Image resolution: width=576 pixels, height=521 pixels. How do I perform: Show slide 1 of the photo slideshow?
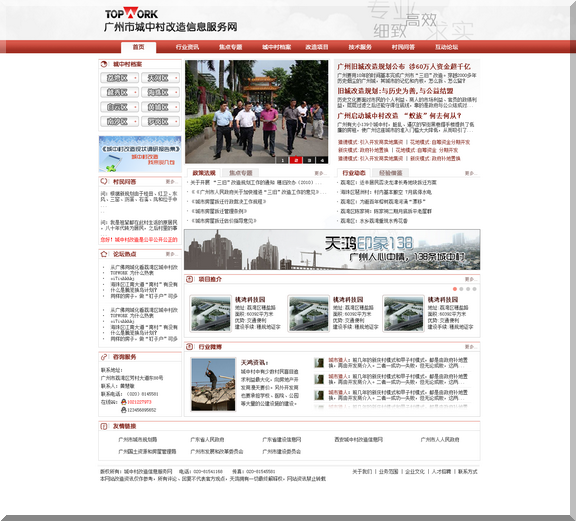coord(282,160)
